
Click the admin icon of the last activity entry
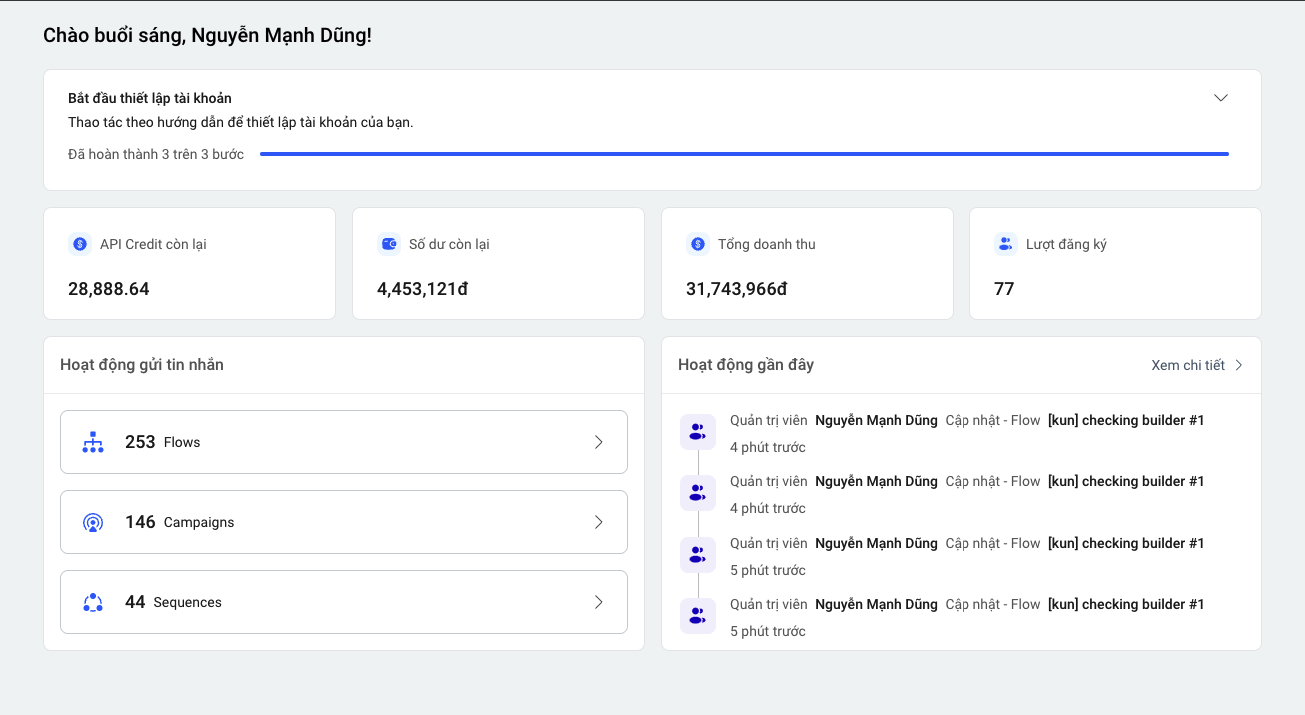[697, 616]
